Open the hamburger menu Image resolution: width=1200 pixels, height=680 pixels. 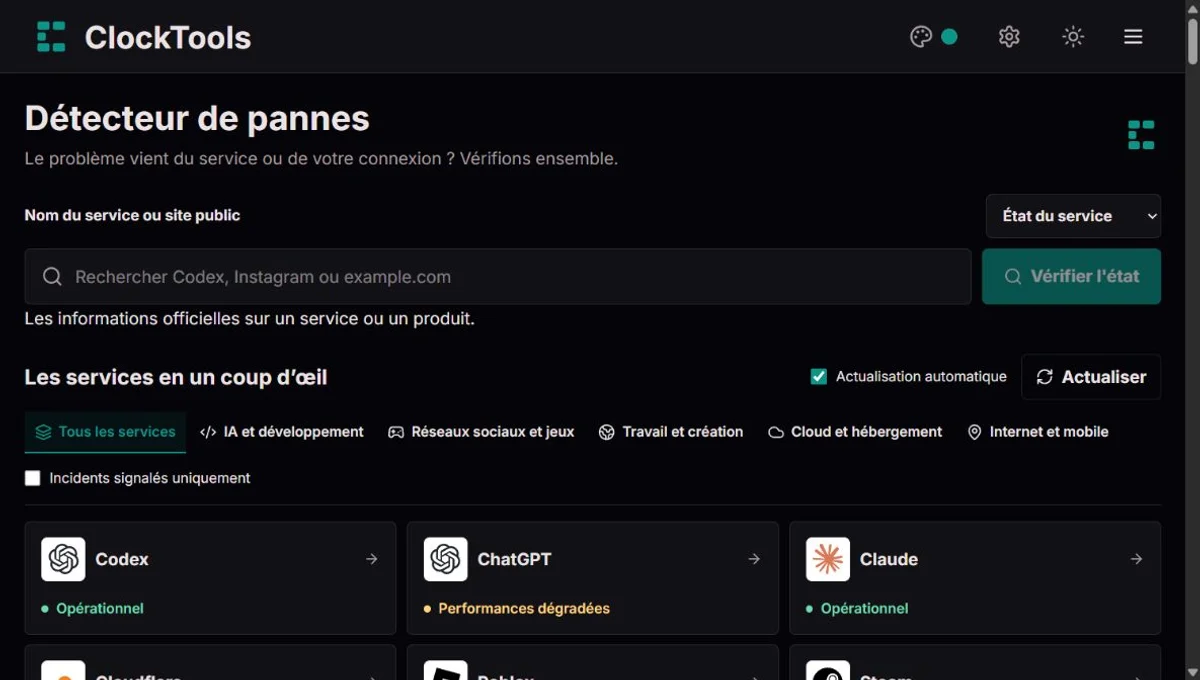[1133, 37]
